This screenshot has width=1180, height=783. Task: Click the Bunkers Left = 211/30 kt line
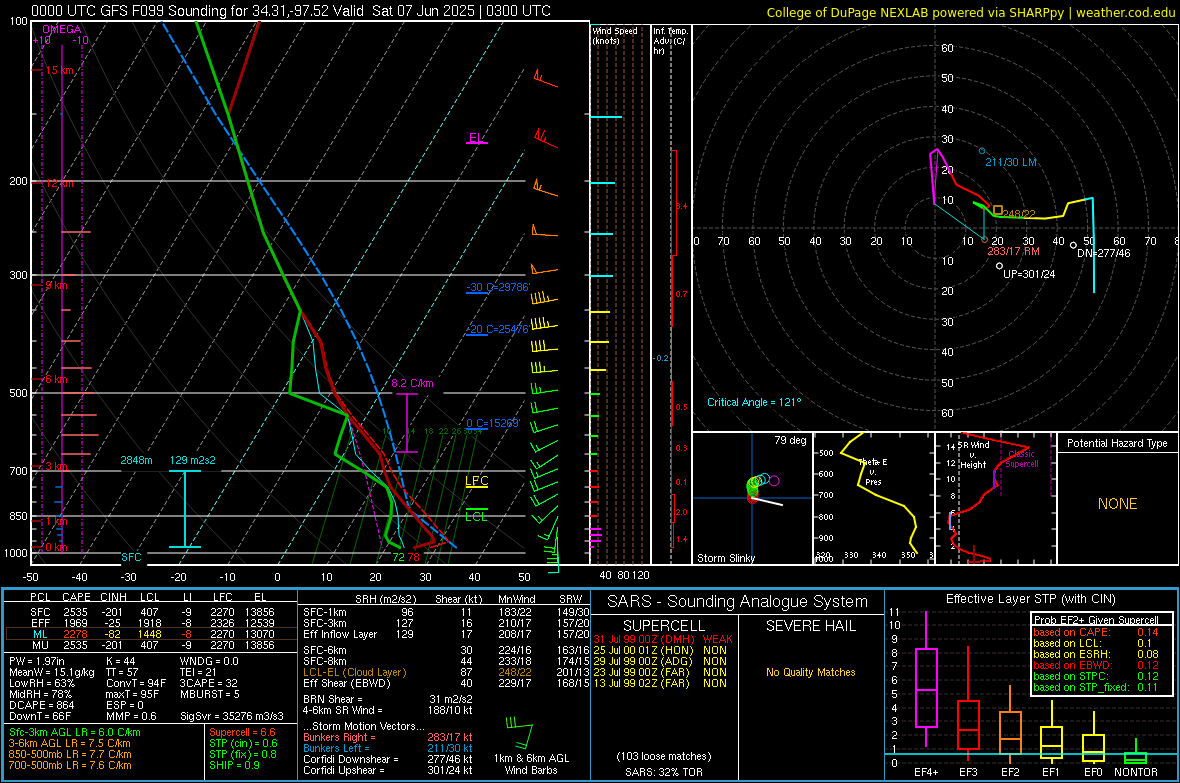click(x=388, y=748)
